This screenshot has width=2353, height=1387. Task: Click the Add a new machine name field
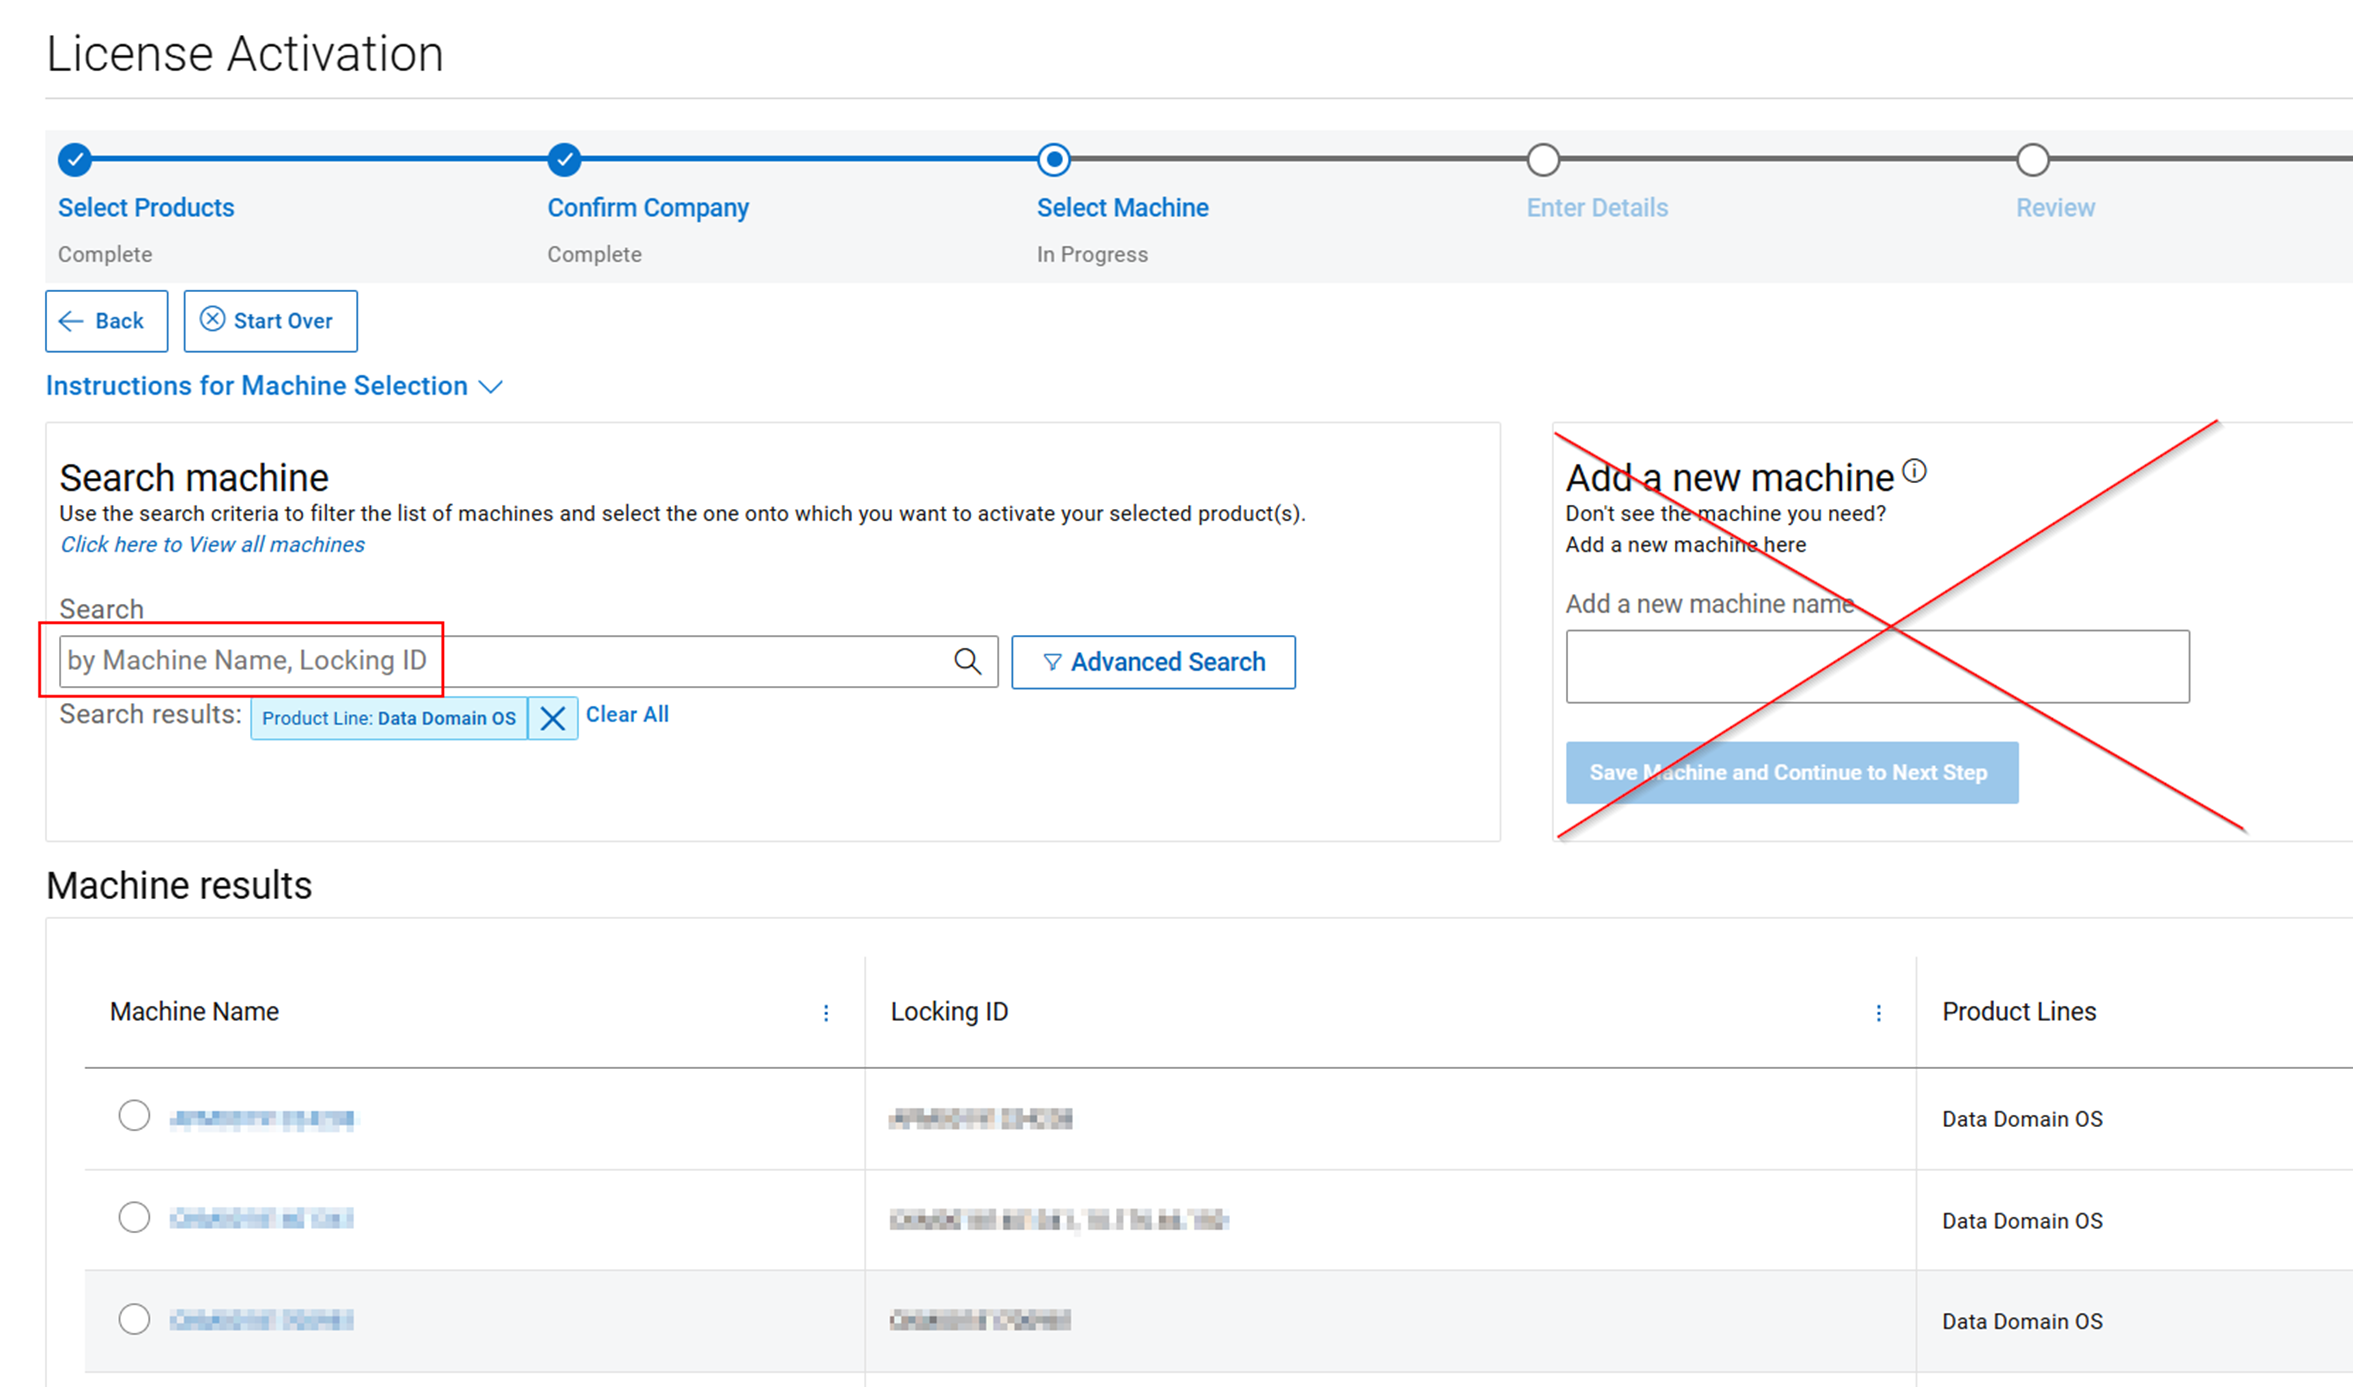(x=1877, y=666)
